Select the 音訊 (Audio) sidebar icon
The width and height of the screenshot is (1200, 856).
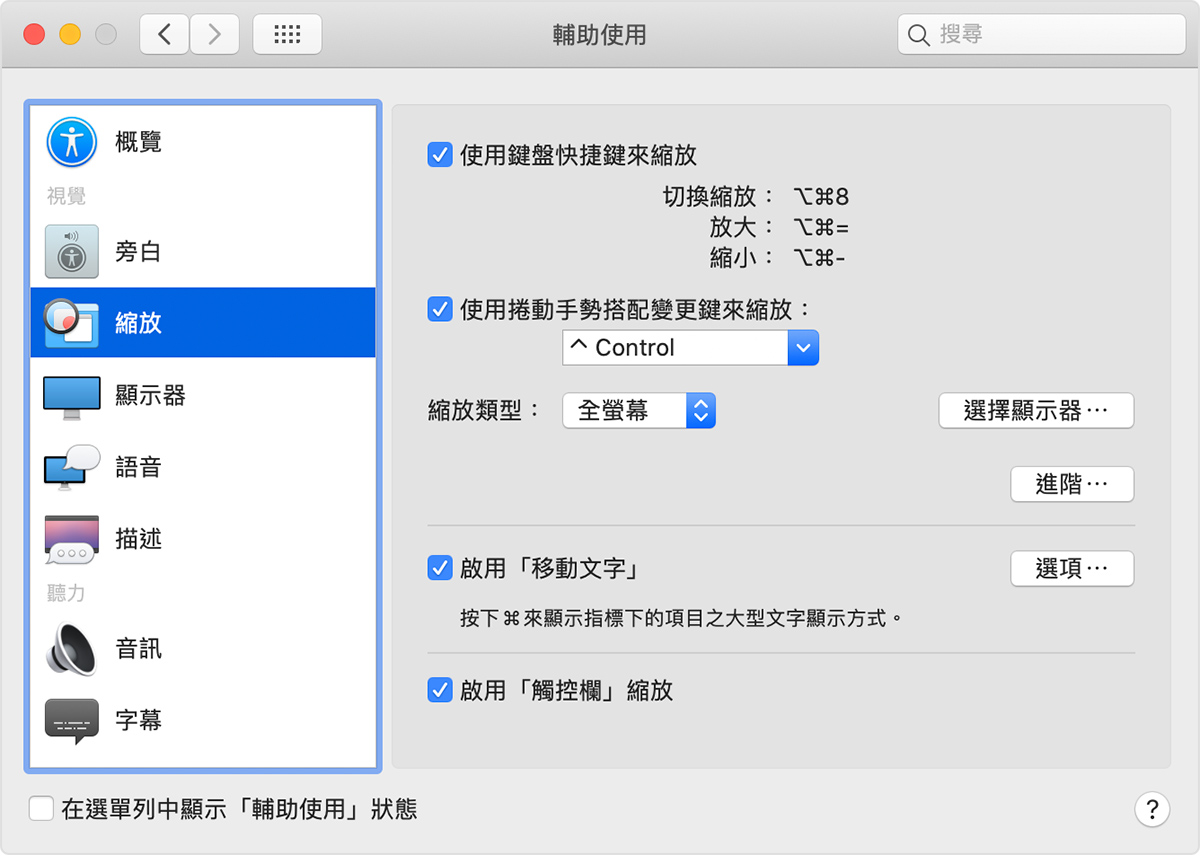click(70, 649)
